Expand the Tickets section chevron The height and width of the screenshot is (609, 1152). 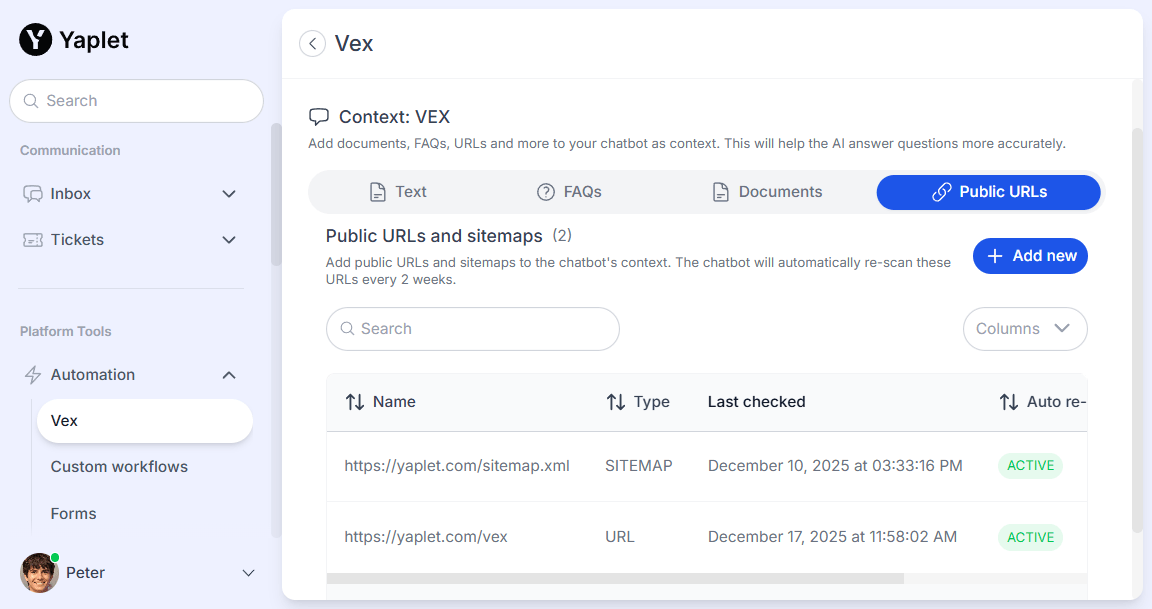coord(229,240)
